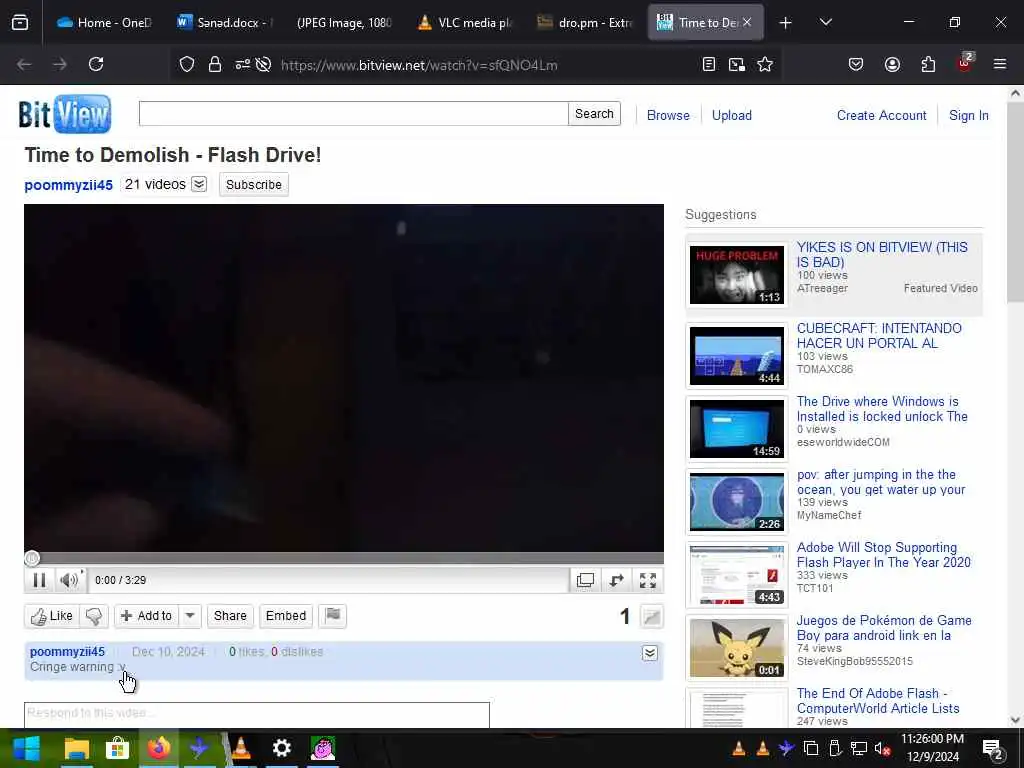Open Firefox reader view icon
This screenshot has height=768, width=1024.
click(709, 65)
